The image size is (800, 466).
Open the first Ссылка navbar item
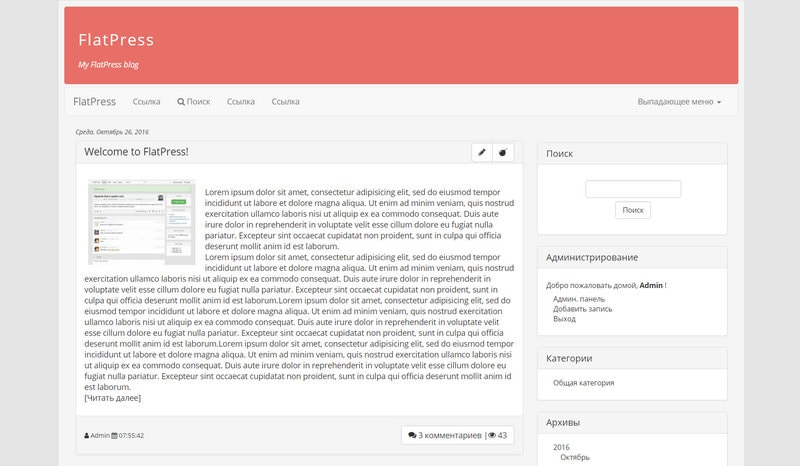click(146, 102)
